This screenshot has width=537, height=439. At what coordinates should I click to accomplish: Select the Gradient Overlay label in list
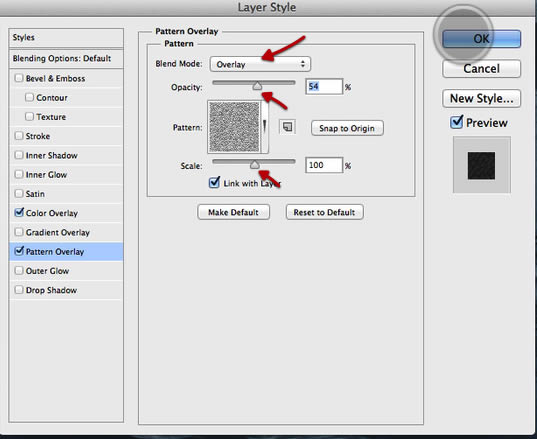(x=58, y=232)
